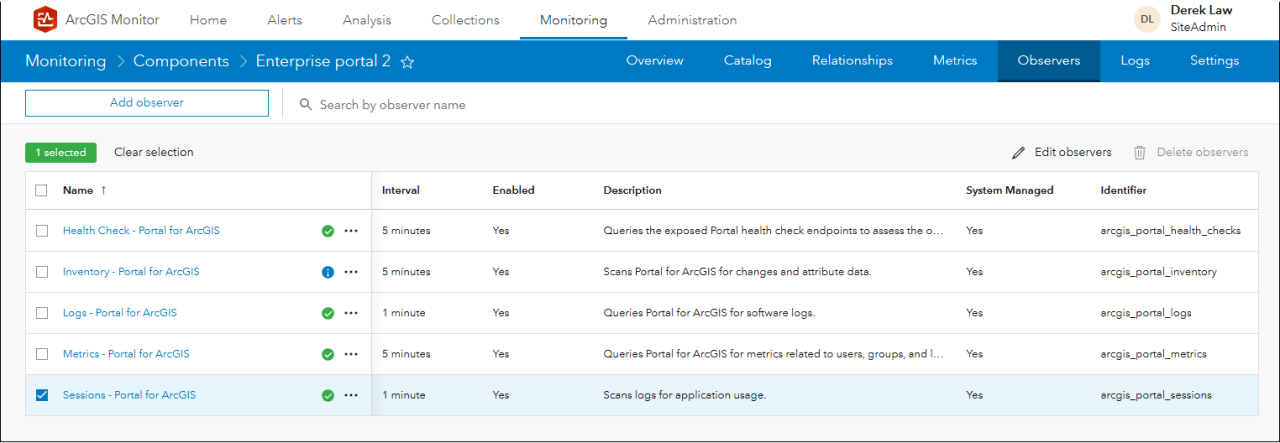
Task: Click arcgis_portal_sessions identifier
Action: [1156, 395]
